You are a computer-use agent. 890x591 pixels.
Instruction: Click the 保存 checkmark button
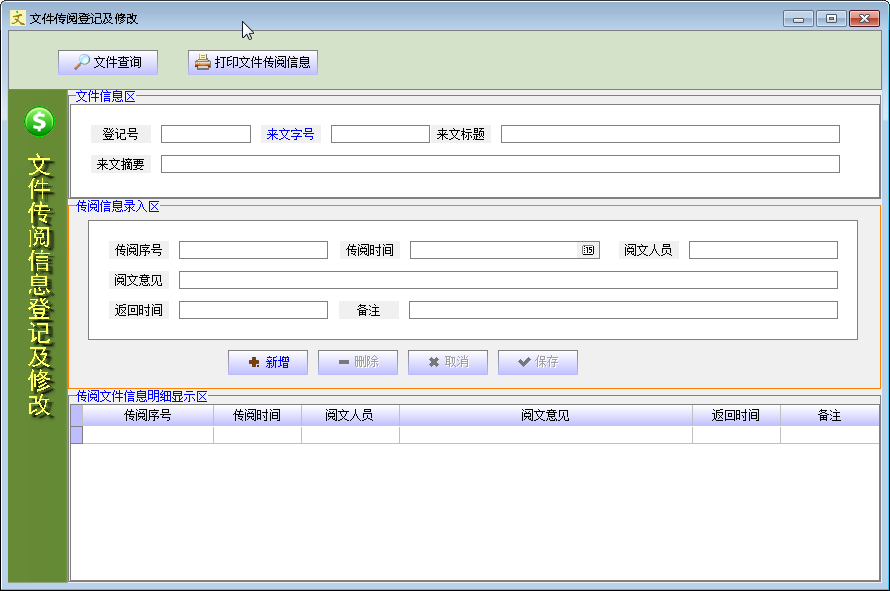[538, 362]
